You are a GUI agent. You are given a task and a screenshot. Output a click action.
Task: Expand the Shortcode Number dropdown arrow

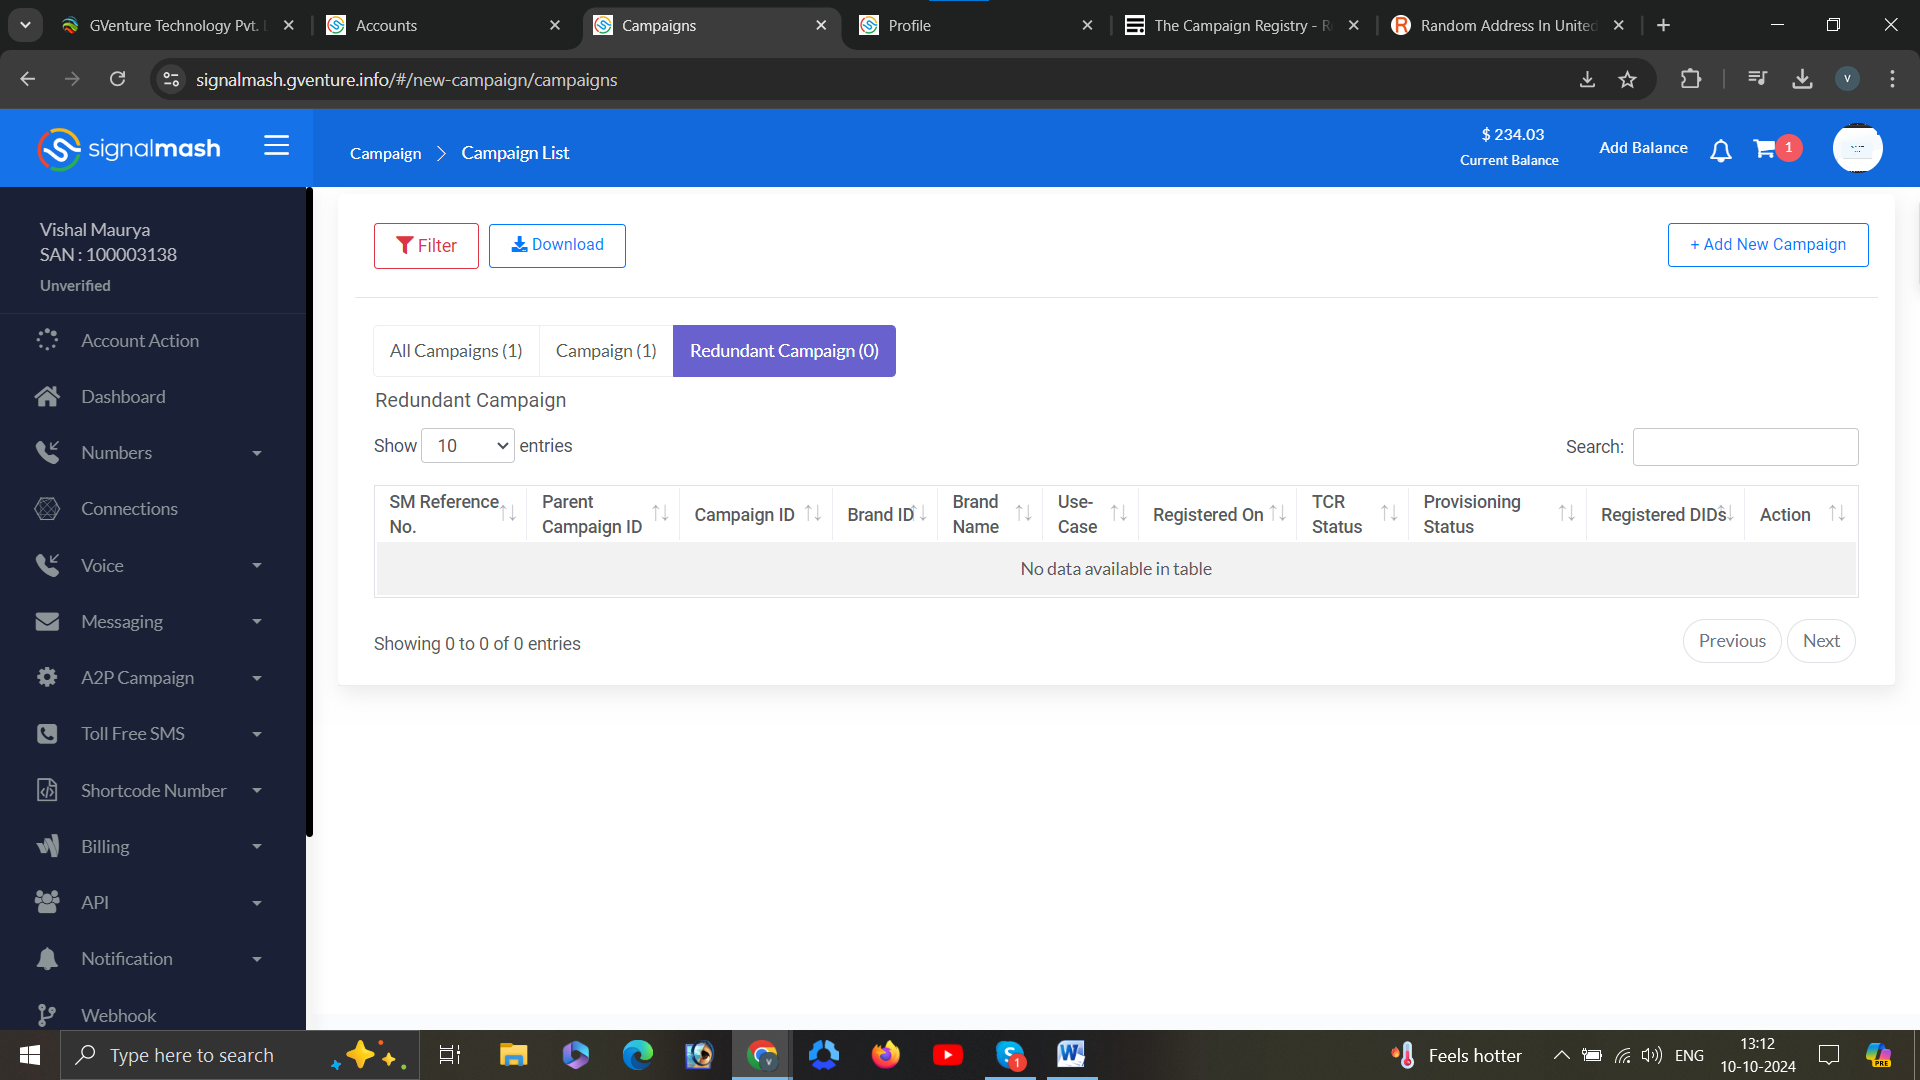point(257,791)
